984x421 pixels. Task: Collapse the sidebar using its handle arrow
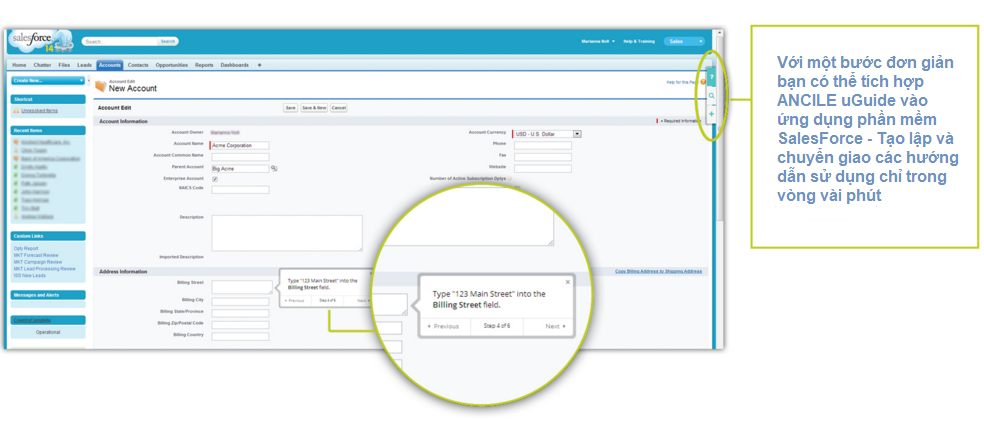coord(88,82)
